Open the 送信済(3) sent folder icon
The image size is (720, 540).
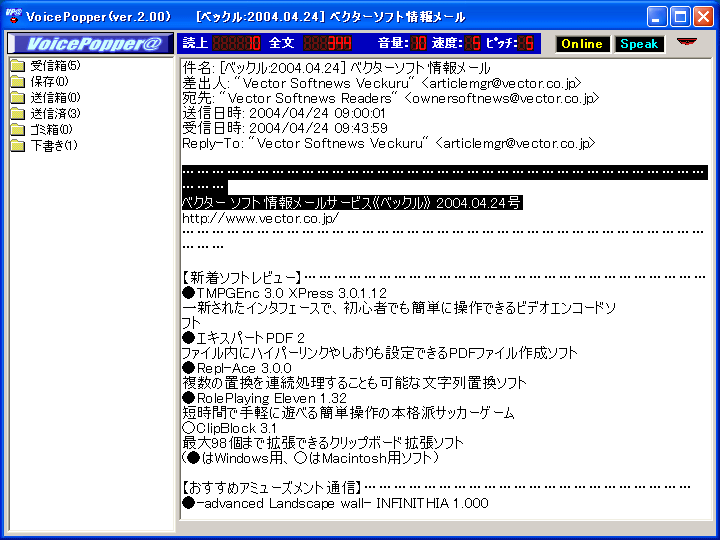(x=18, y=113)
